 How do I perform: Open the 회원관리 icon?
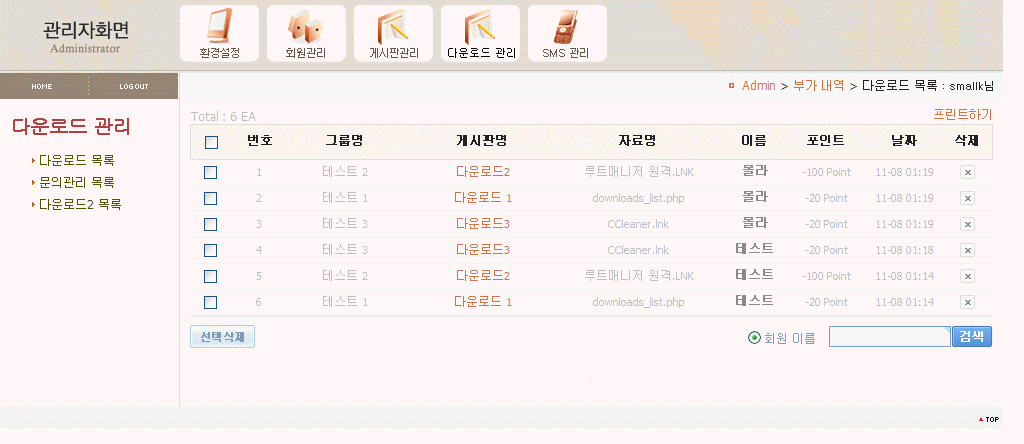tap(306, 33)
